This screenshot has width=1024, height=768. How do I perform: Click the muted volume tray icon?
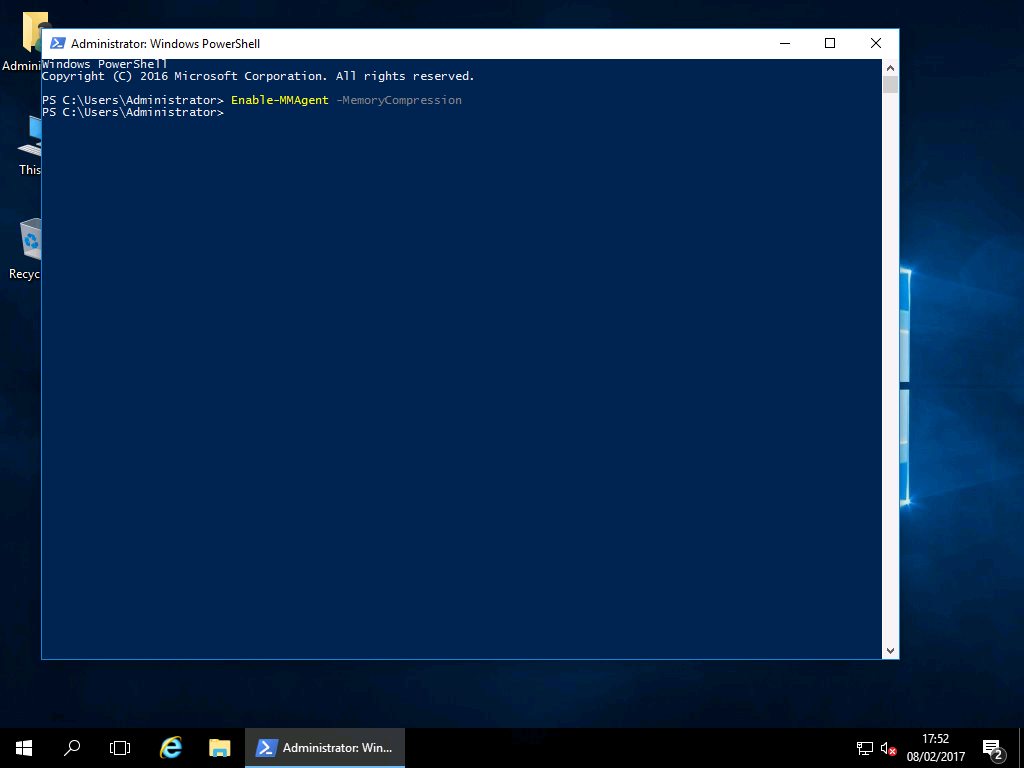click(x=888, y=748)
